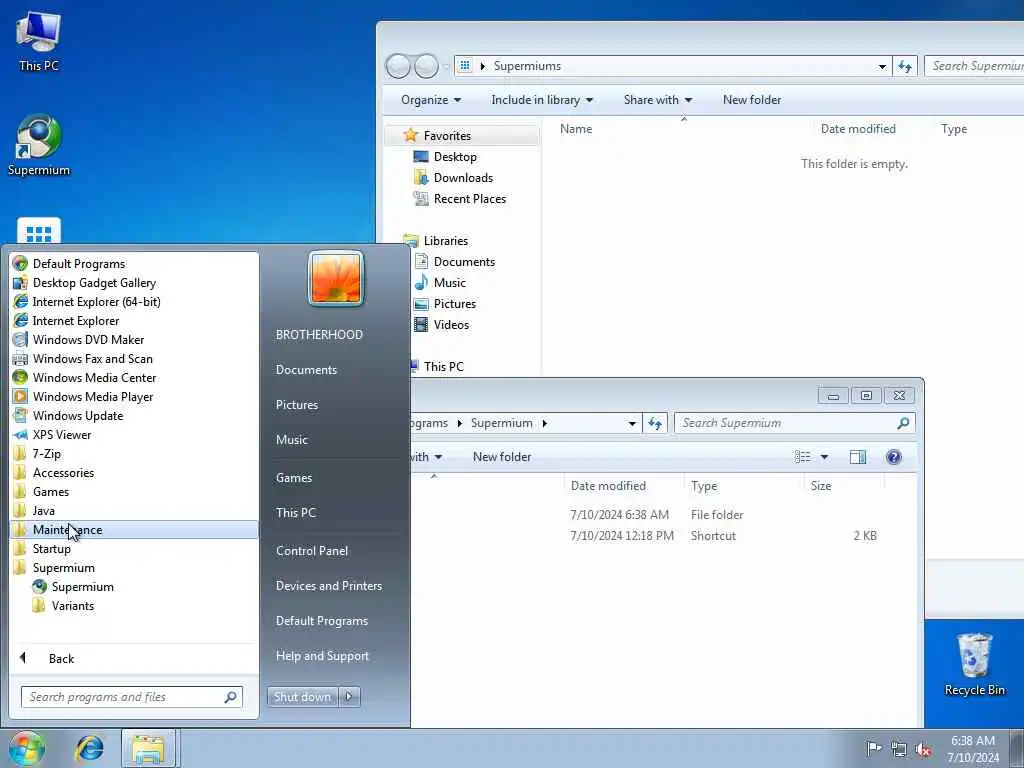Open Videos library in navigation pane
Viewport: 1024px width, 768px height.
coord(451,325)
